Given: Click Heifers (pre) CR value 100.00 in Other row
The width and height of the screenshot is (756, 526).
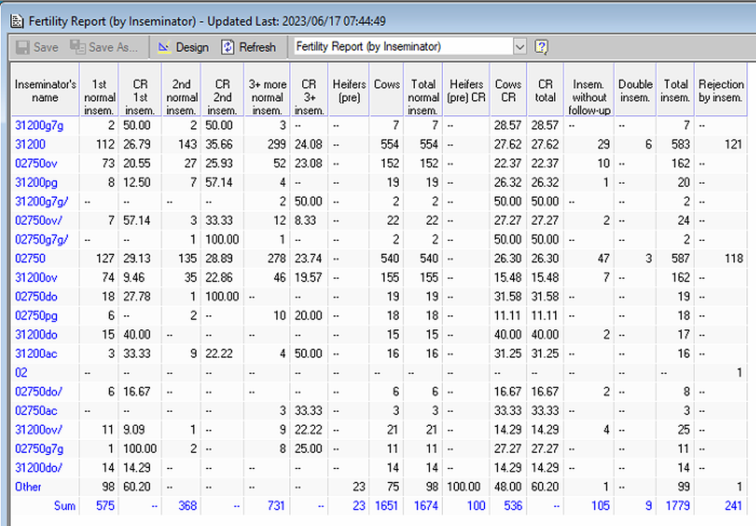Looking at the screenshot, I should pyautogui.click(x=463, y=487).
